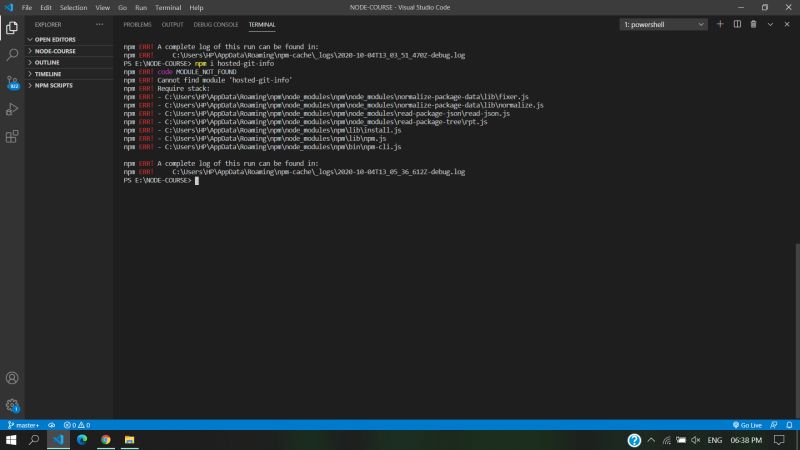Viewport: 800px width, 450px height.
Task: Open the Help menu
Action: (196, 8)
